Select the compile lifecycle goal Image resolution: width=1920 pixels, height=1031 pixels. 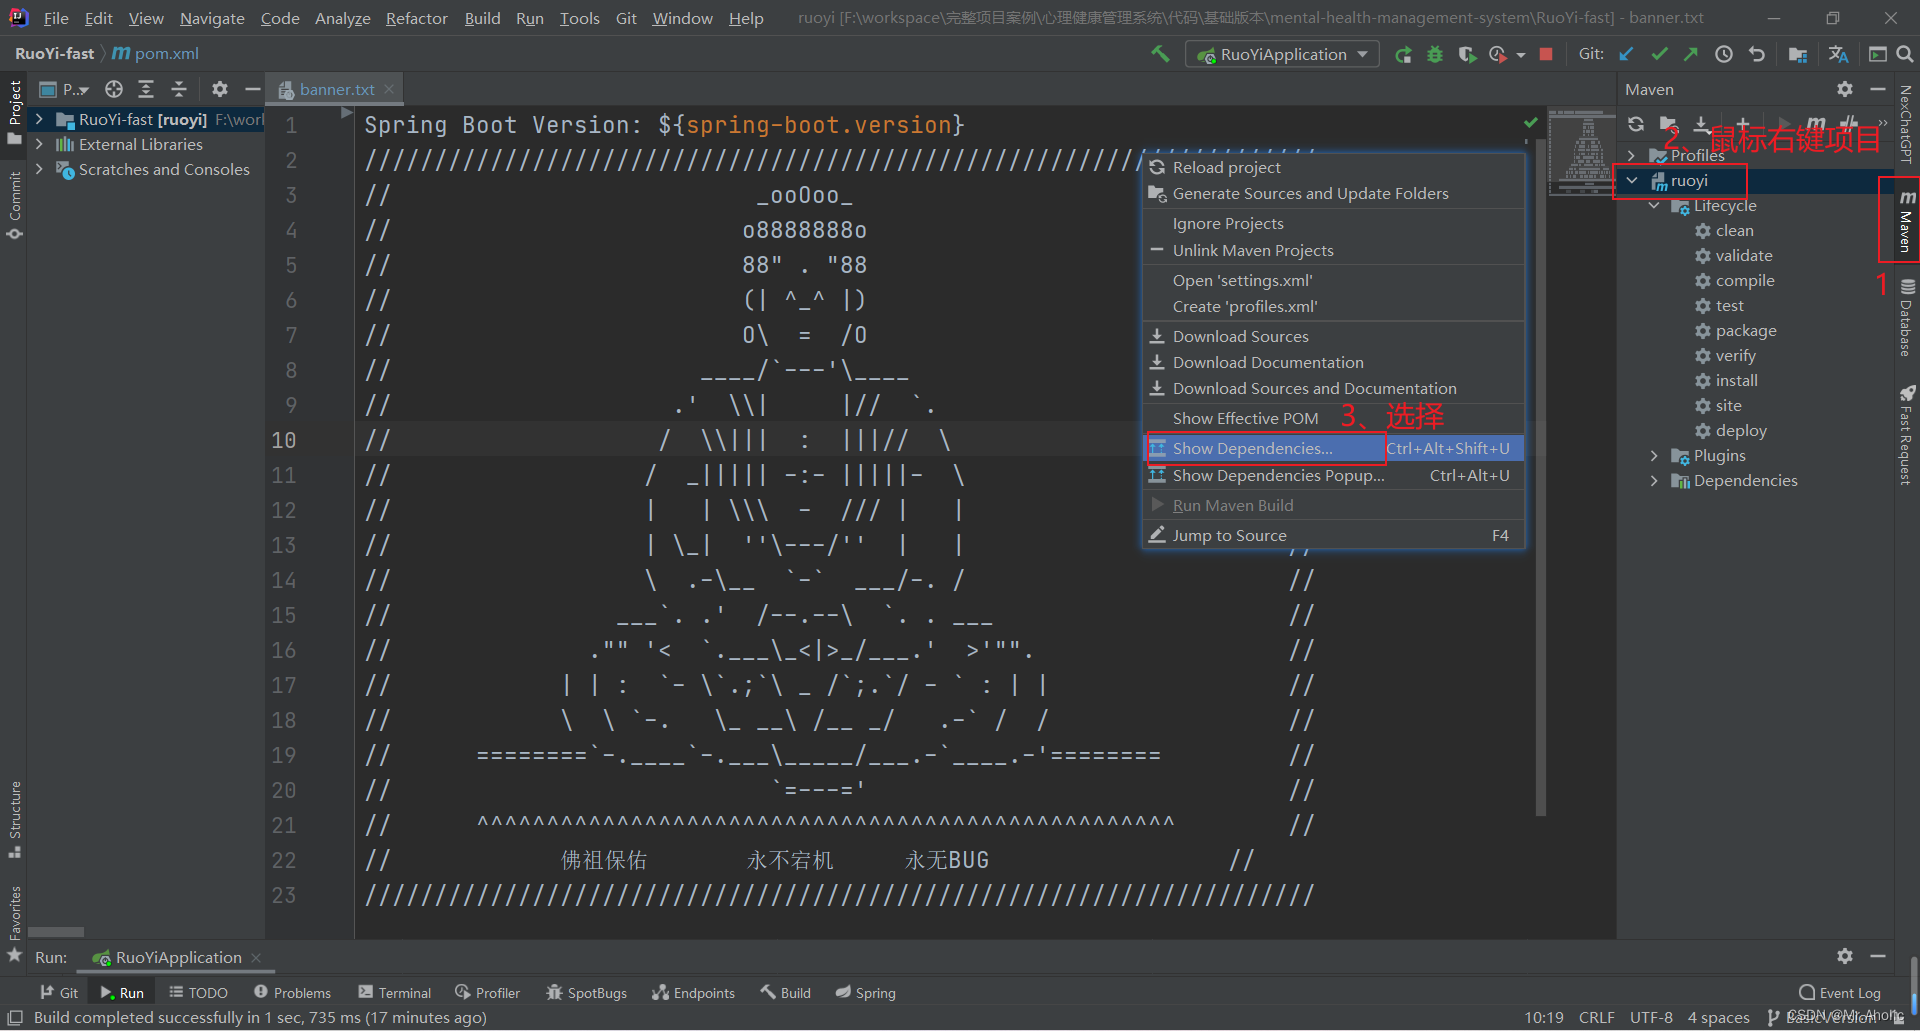1745,281
